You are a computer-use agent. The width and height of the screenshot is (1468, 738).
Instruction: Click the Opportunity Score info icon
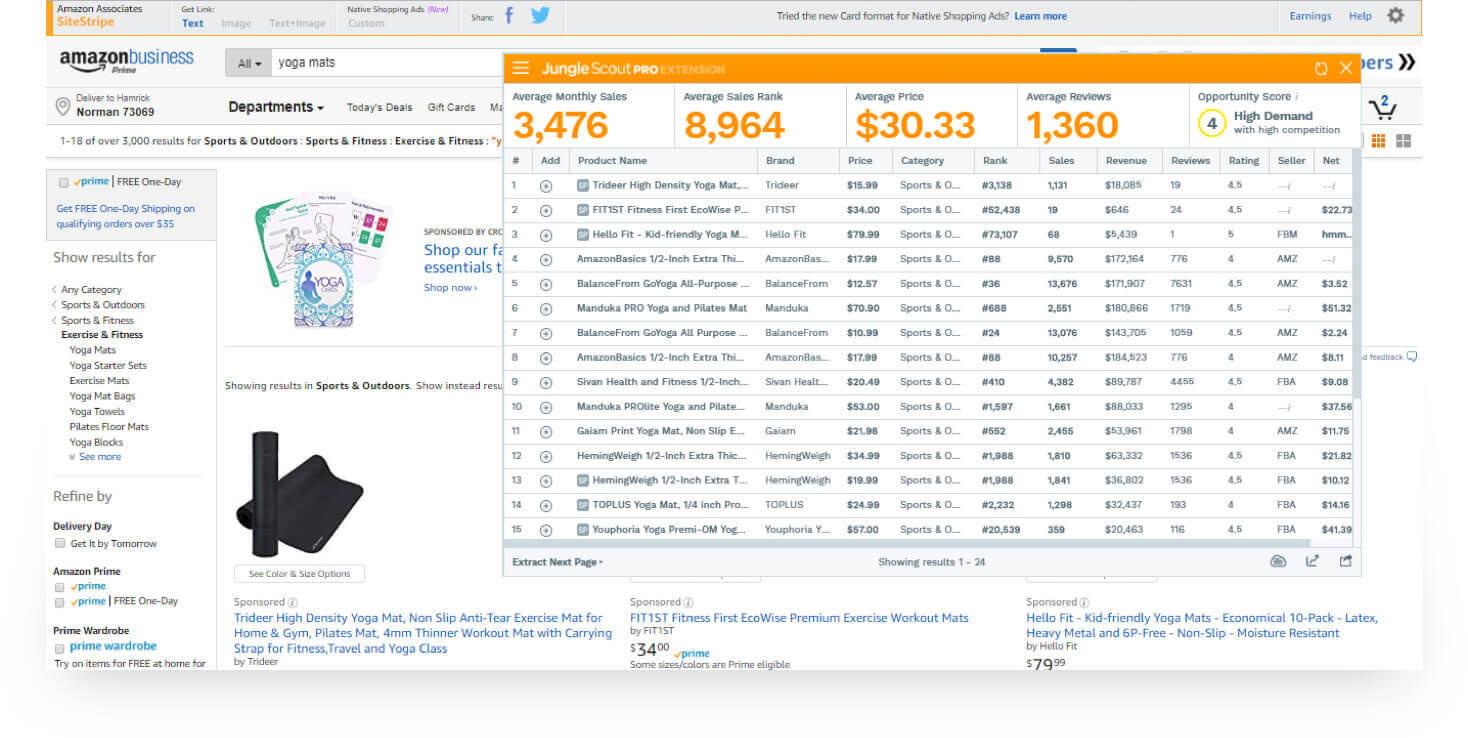(x=1297, y=97)
